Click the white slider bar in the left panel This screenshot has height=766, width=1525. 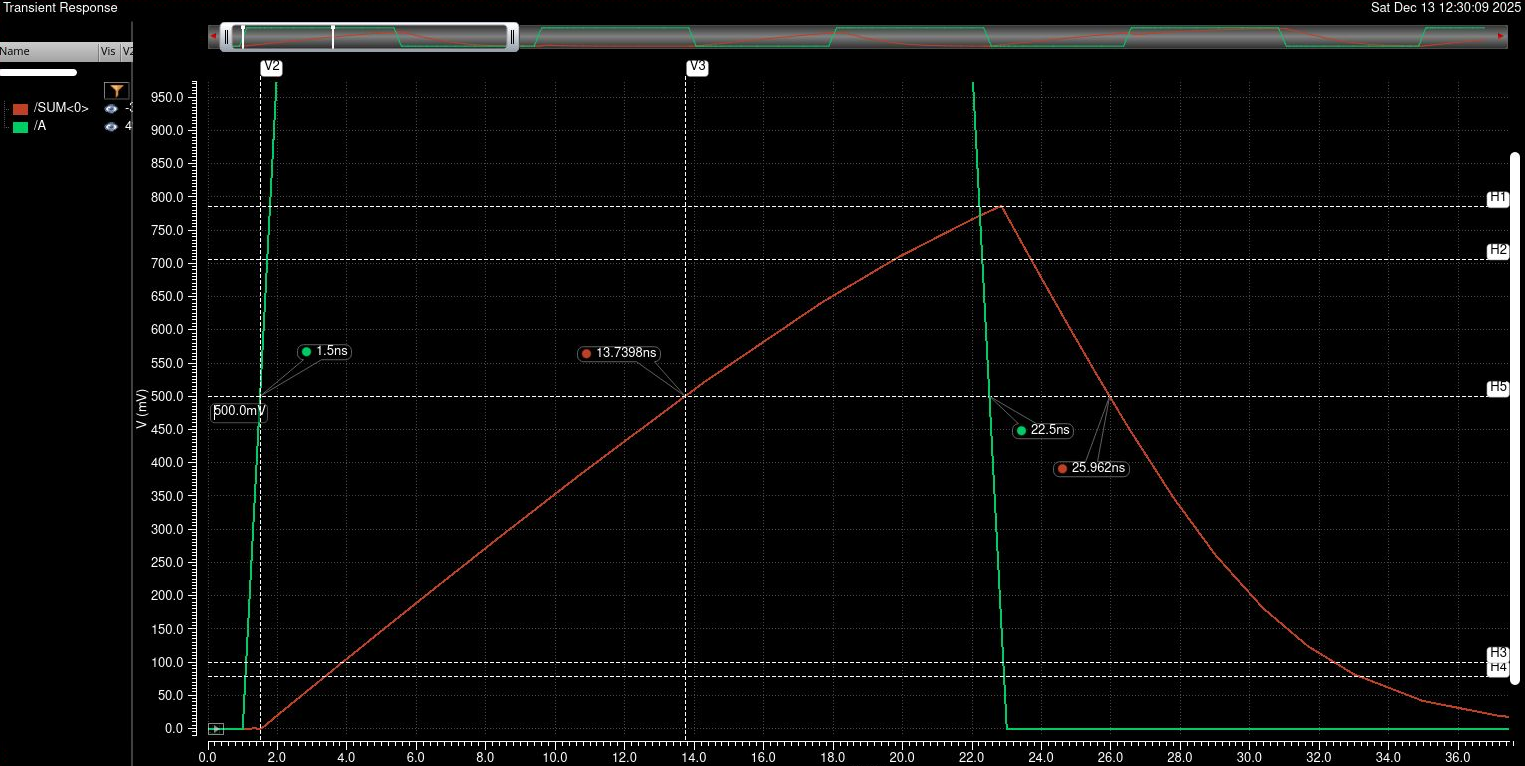40,72
